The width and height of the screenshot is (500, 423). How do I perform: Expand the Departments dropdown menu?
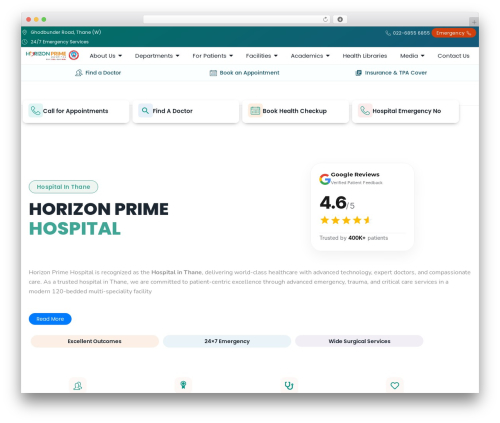point(157,56)
